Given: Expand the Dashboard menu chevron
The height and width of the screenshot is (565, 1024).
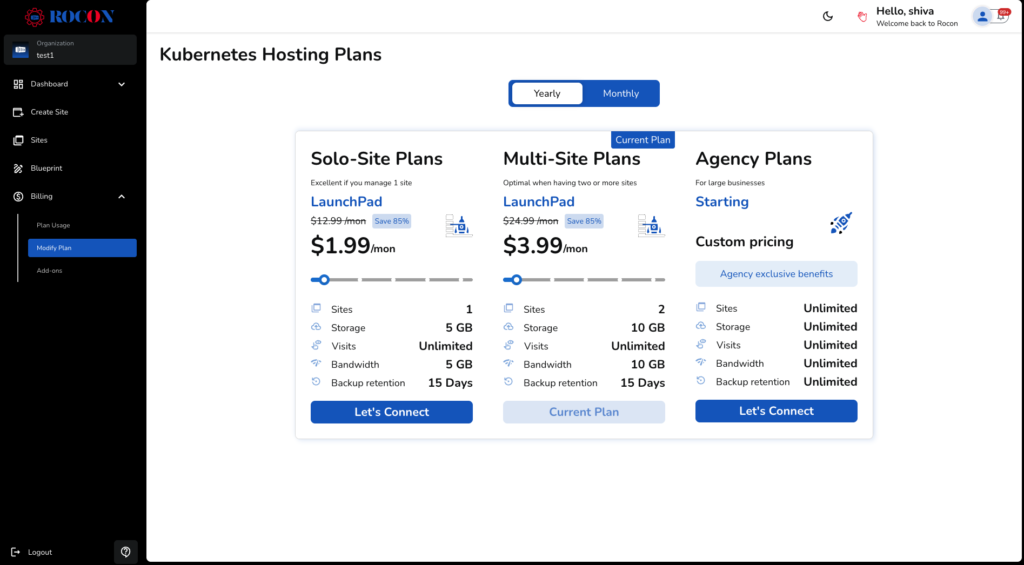Looking at the screenshot, I should tap(122, 84).
